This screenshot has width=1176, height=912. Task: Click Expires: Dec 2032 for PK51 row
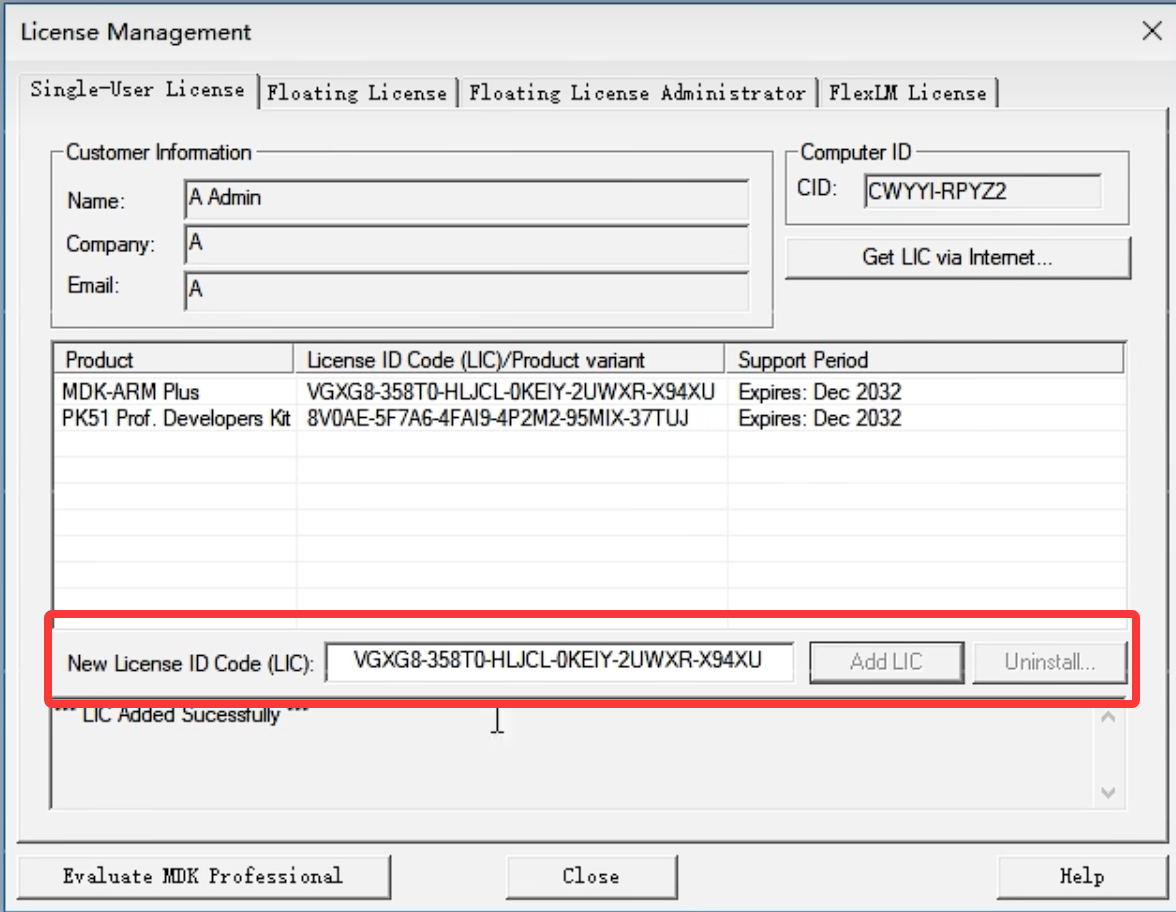pyautogui.click(x=820, y=418)
